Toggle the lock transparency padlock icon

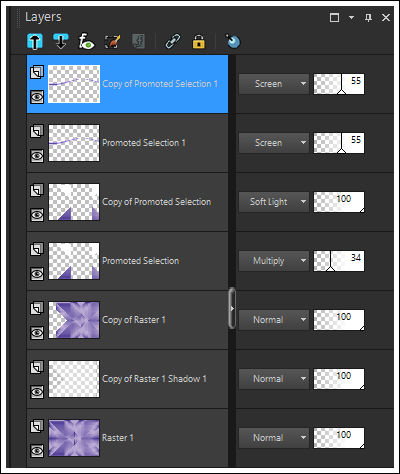(x=199, y=42)
